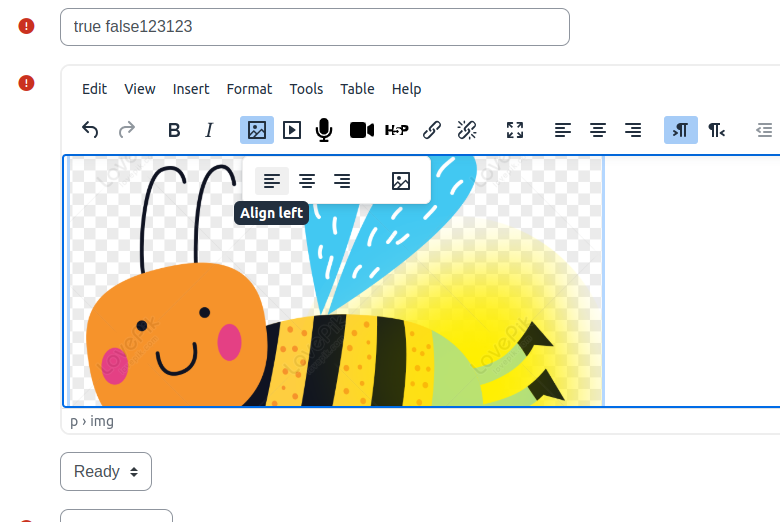Image resolution: width=780 pixels, height=522 pixels.
Task: Click the Fullscreen expand icon
Action: [515, 130]
